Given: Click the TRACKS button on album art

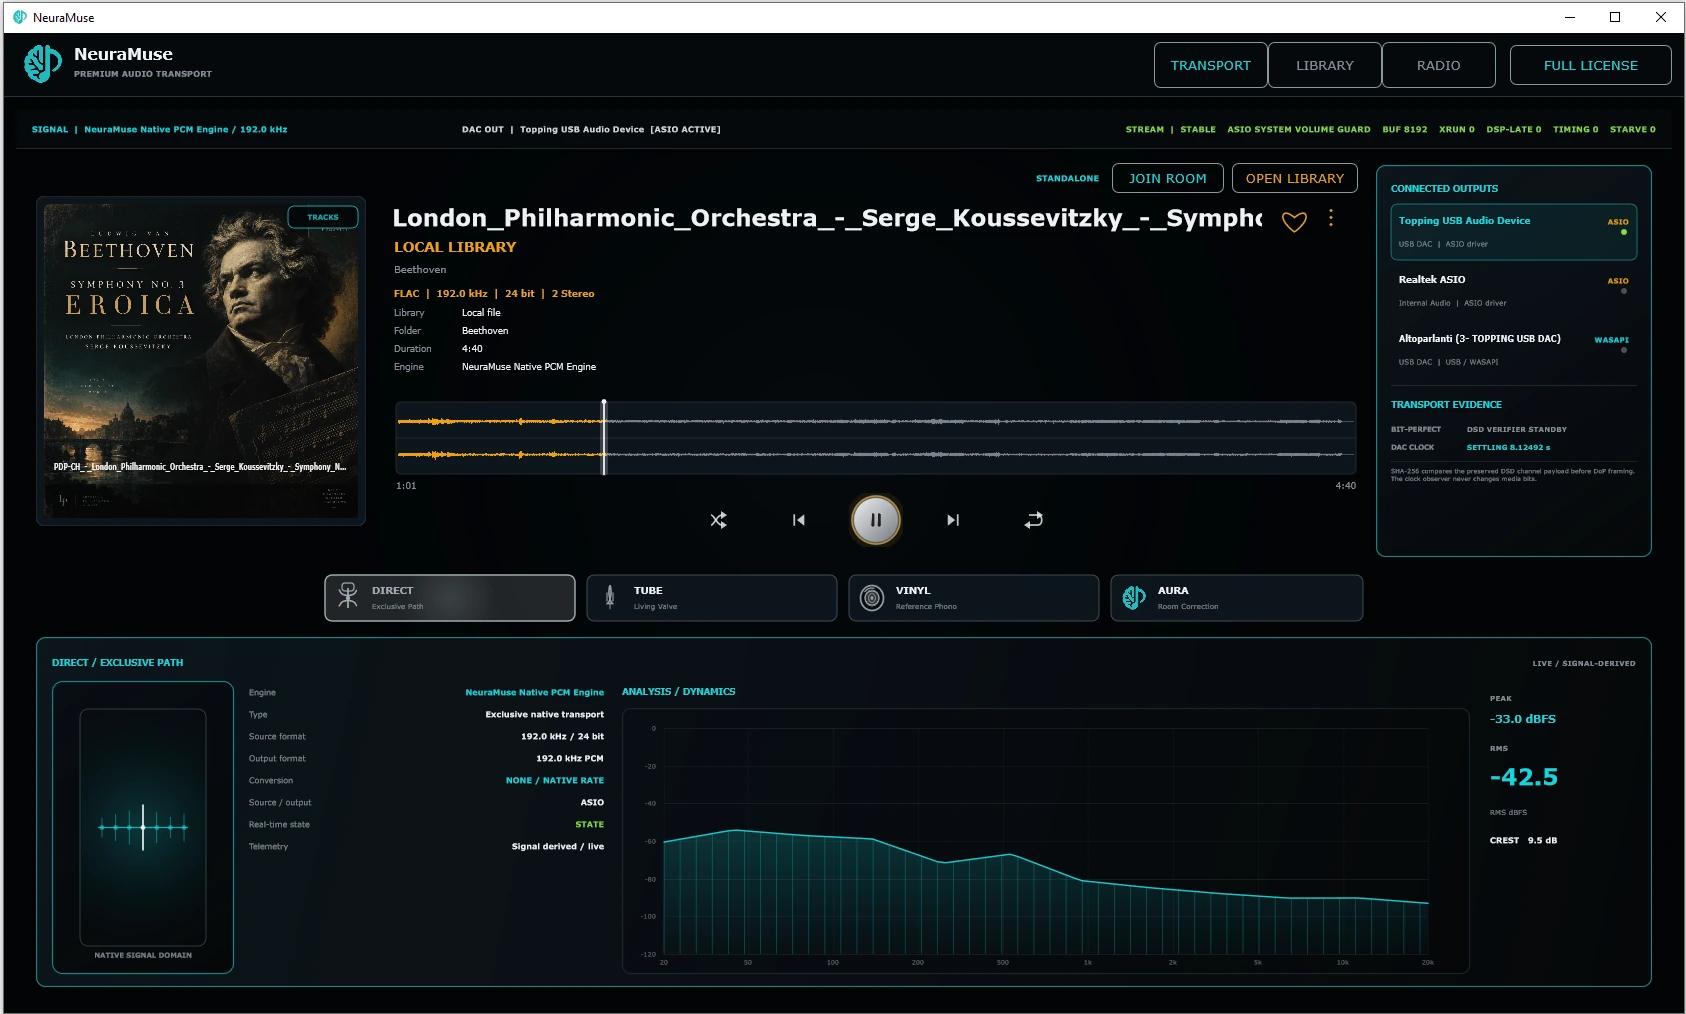Looking at the screenshot, I should pos(323,217).
